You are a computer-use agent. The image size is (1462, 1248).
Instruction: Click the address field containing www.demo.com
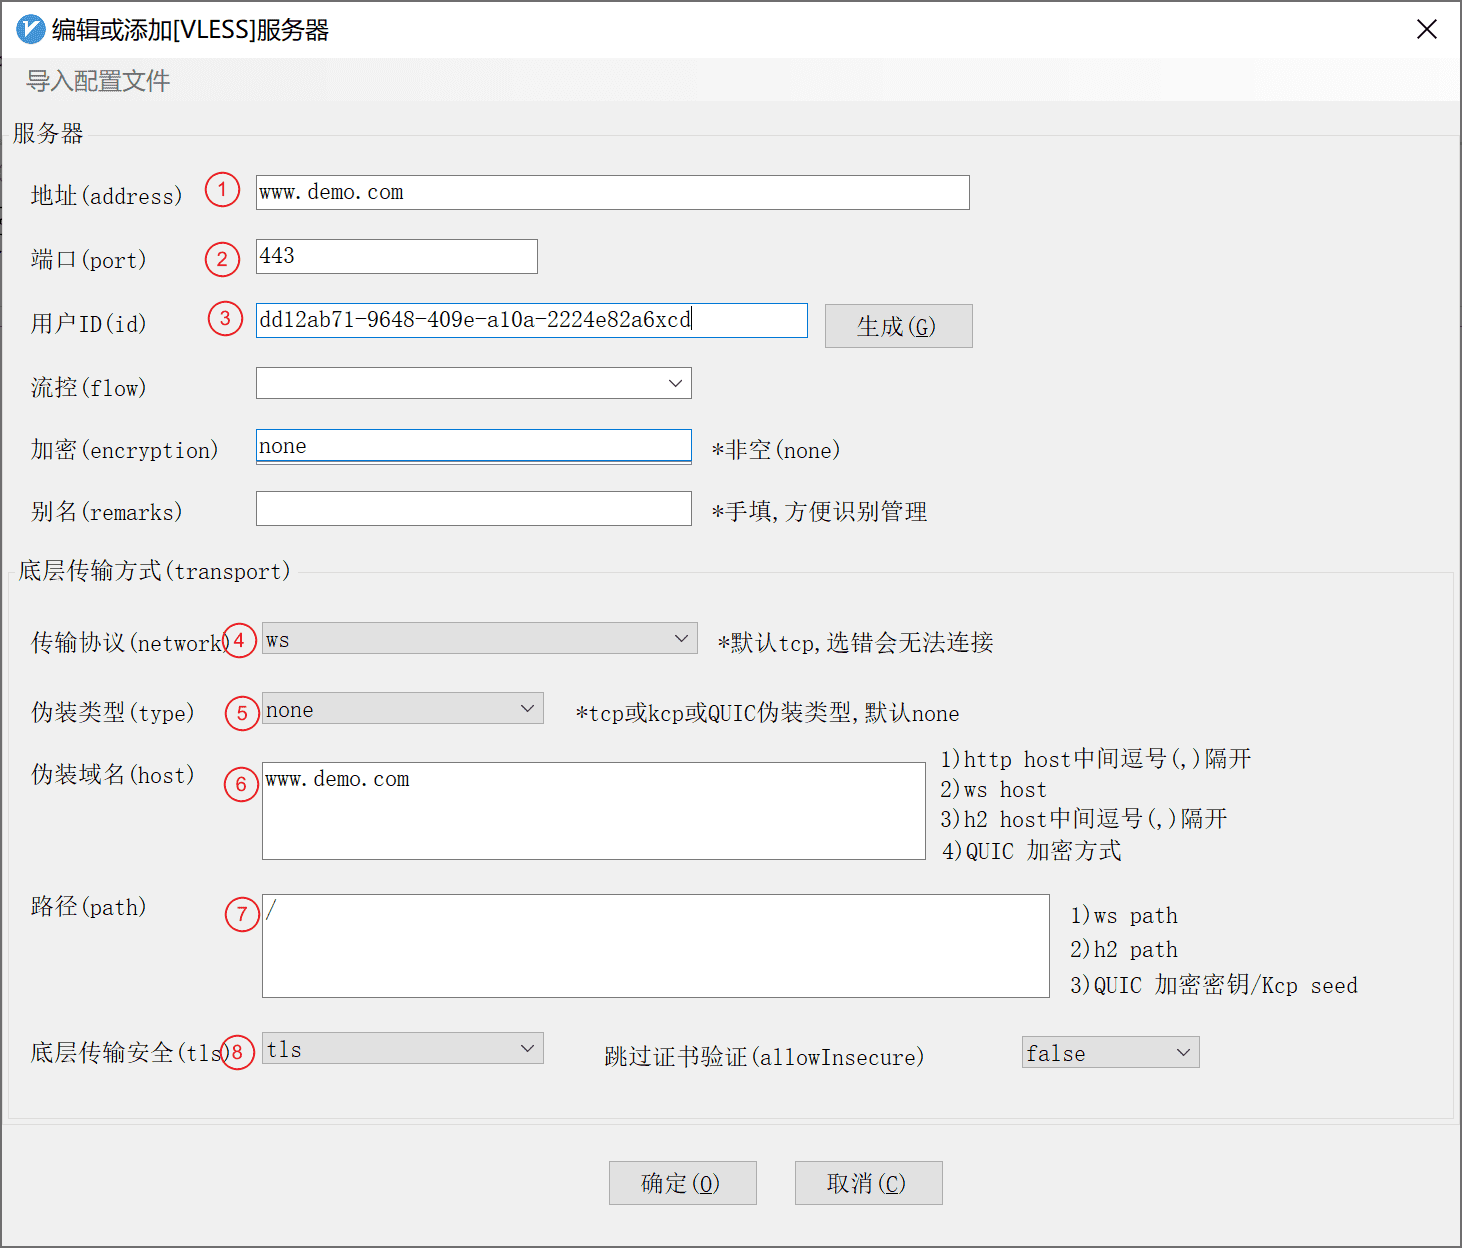[x=612, y=192]
